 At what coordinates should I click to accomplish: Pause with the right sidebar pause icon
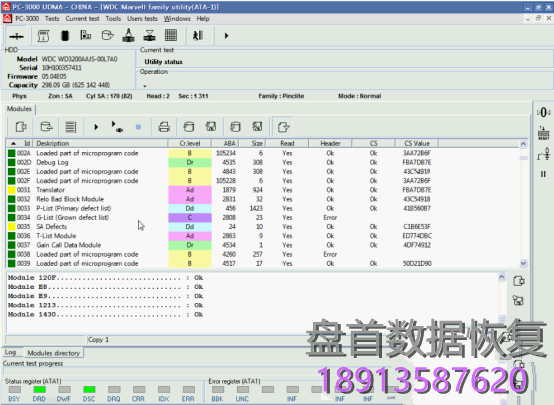pyautogui.click(x=543, y=174)
